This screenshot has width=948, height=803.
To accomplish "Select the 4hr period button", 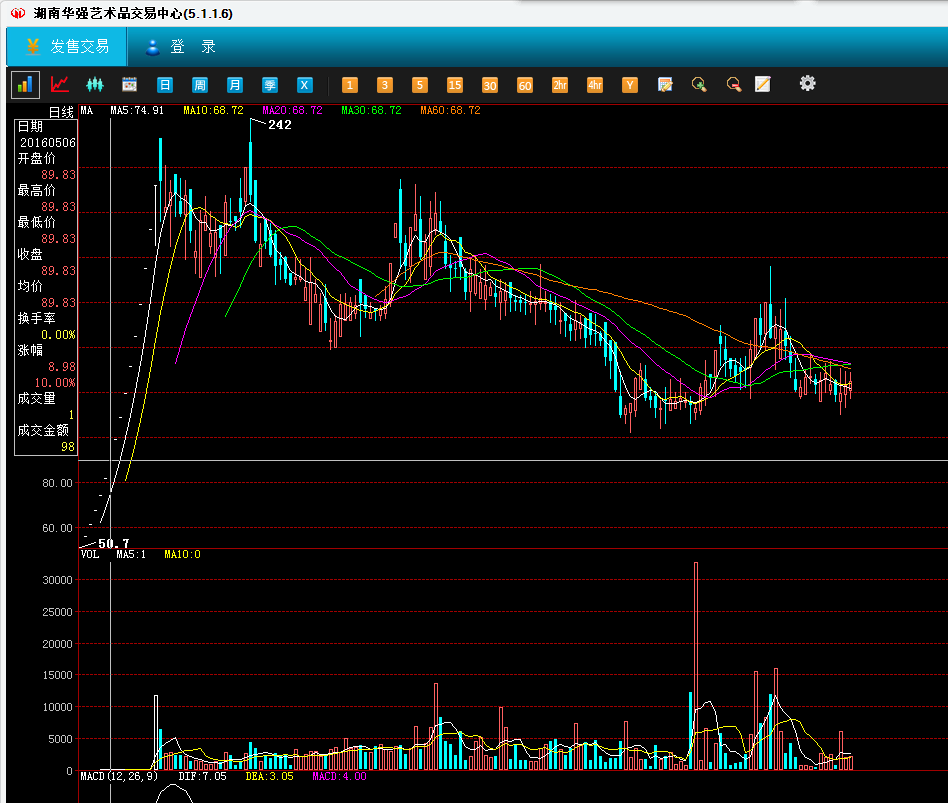I will tap(595, 85).
